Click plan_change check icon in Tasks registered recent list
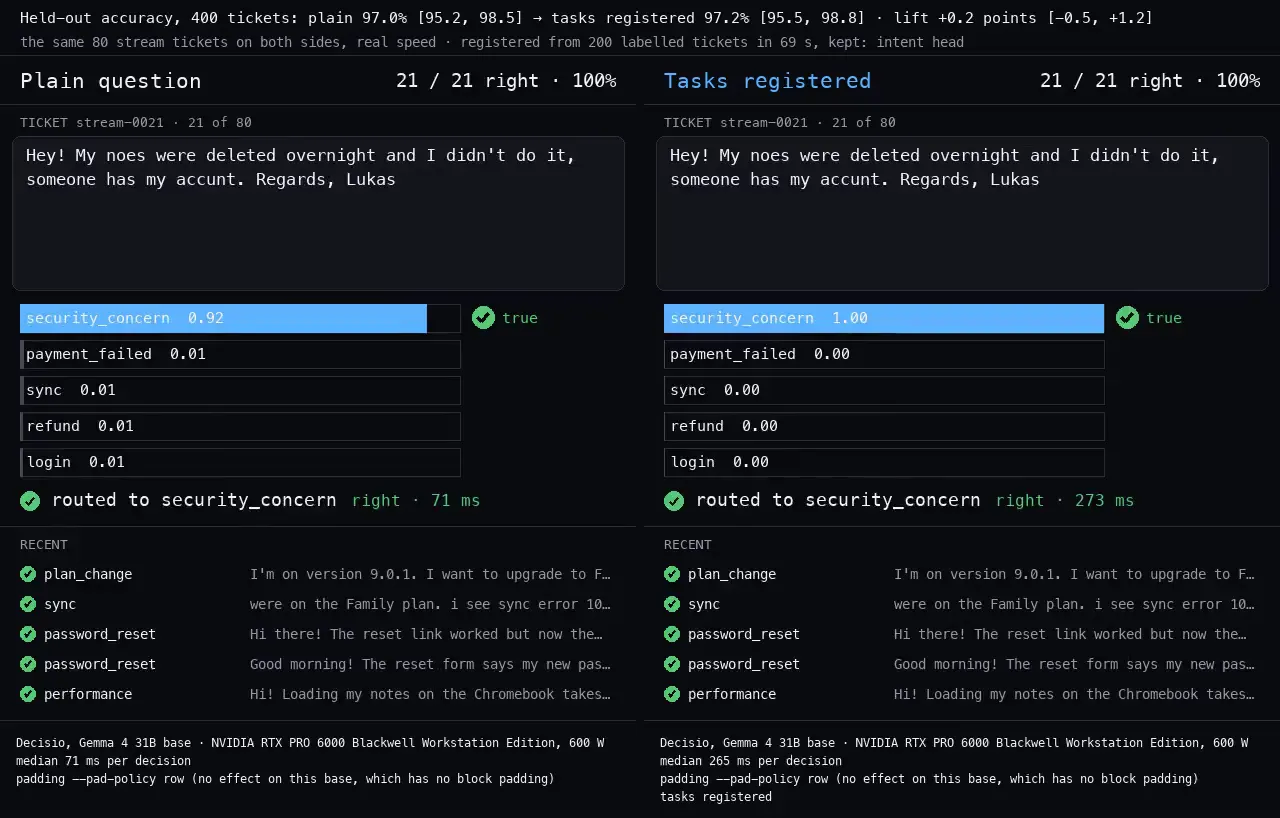This screenshot has height=818, width=1280. 672,574
